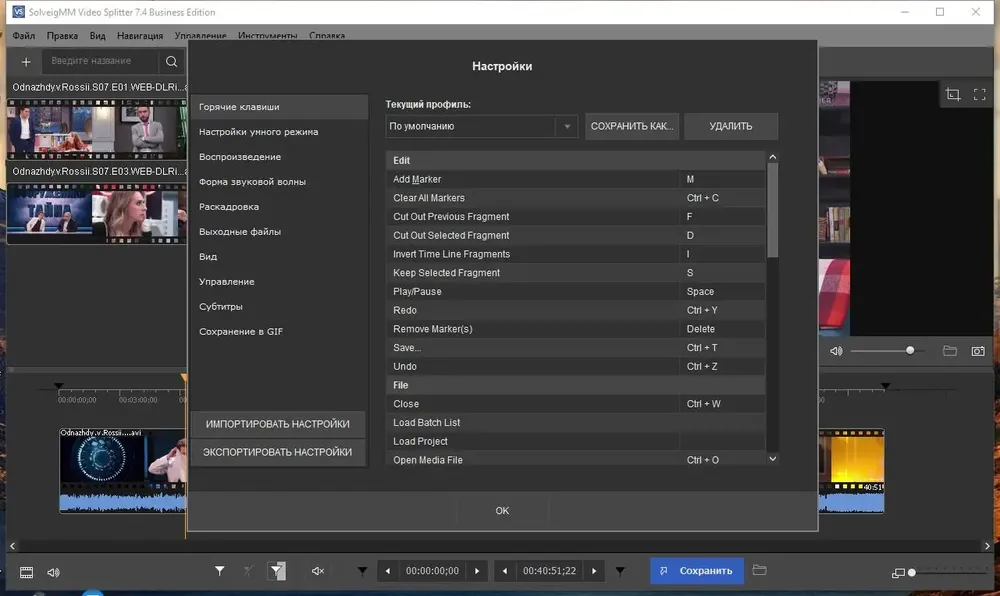Click the search magnifier icon in media panel
Viewport: 1000px width, 596px height.
pyautogui.click(x=172, y=61)
